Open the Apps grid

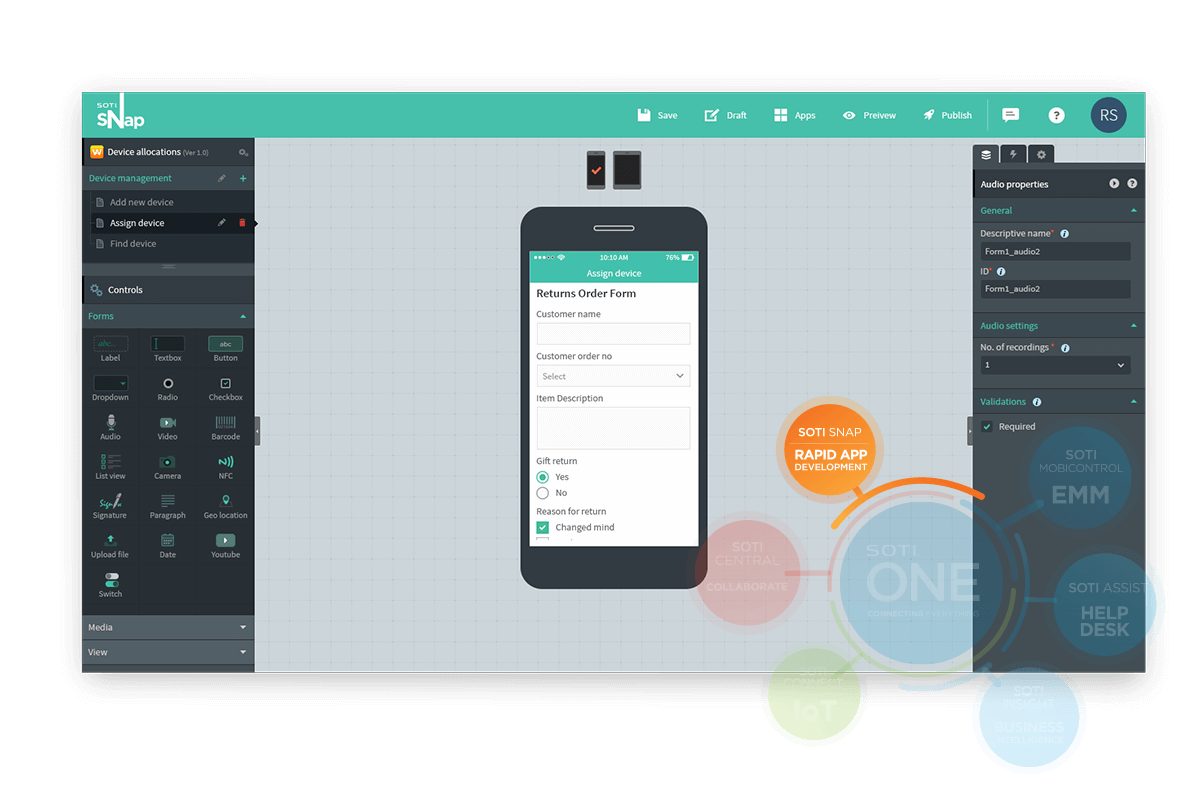794,115
